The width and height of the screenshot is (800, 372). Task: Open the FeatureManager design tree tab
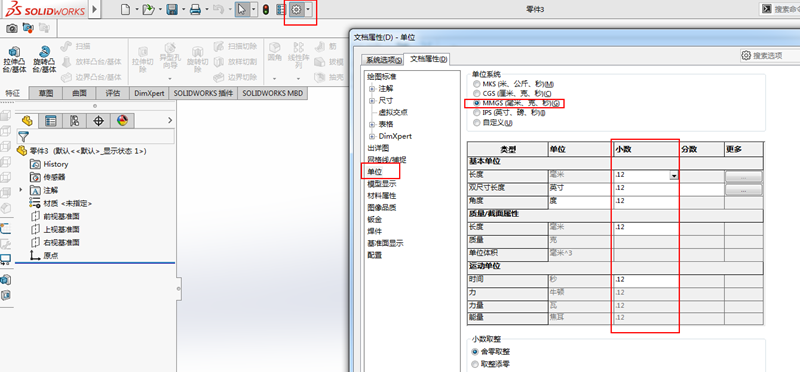point(28,121)
